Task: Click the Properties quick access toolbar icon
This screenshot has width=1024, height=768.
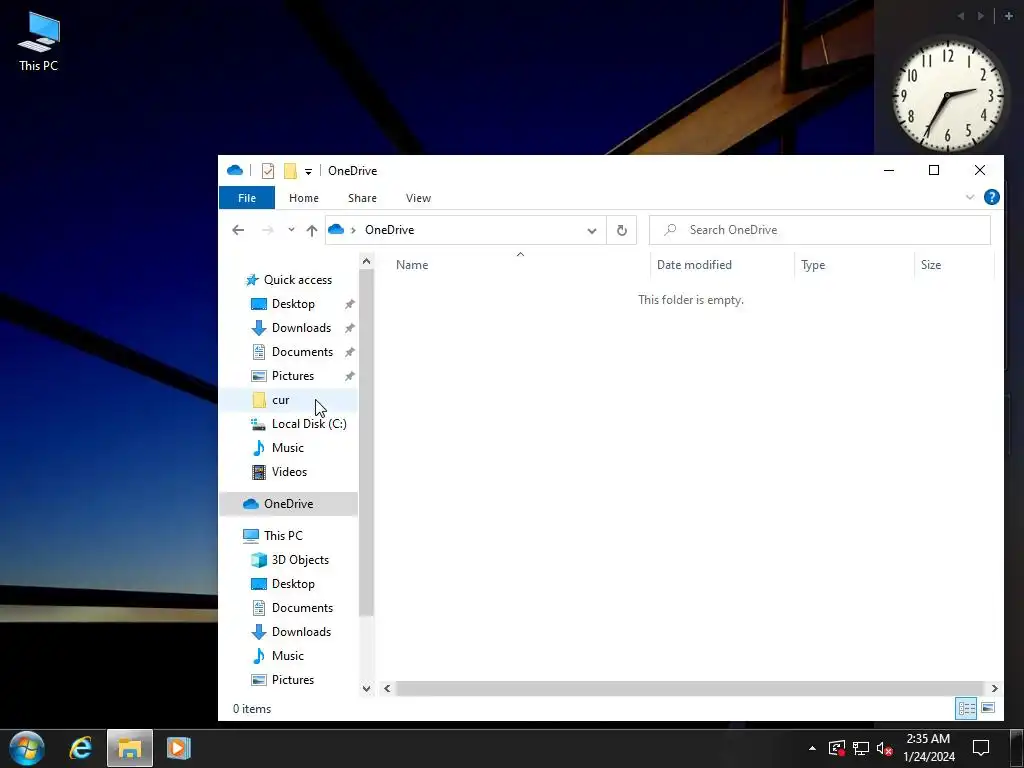Action: click(268, 171)
